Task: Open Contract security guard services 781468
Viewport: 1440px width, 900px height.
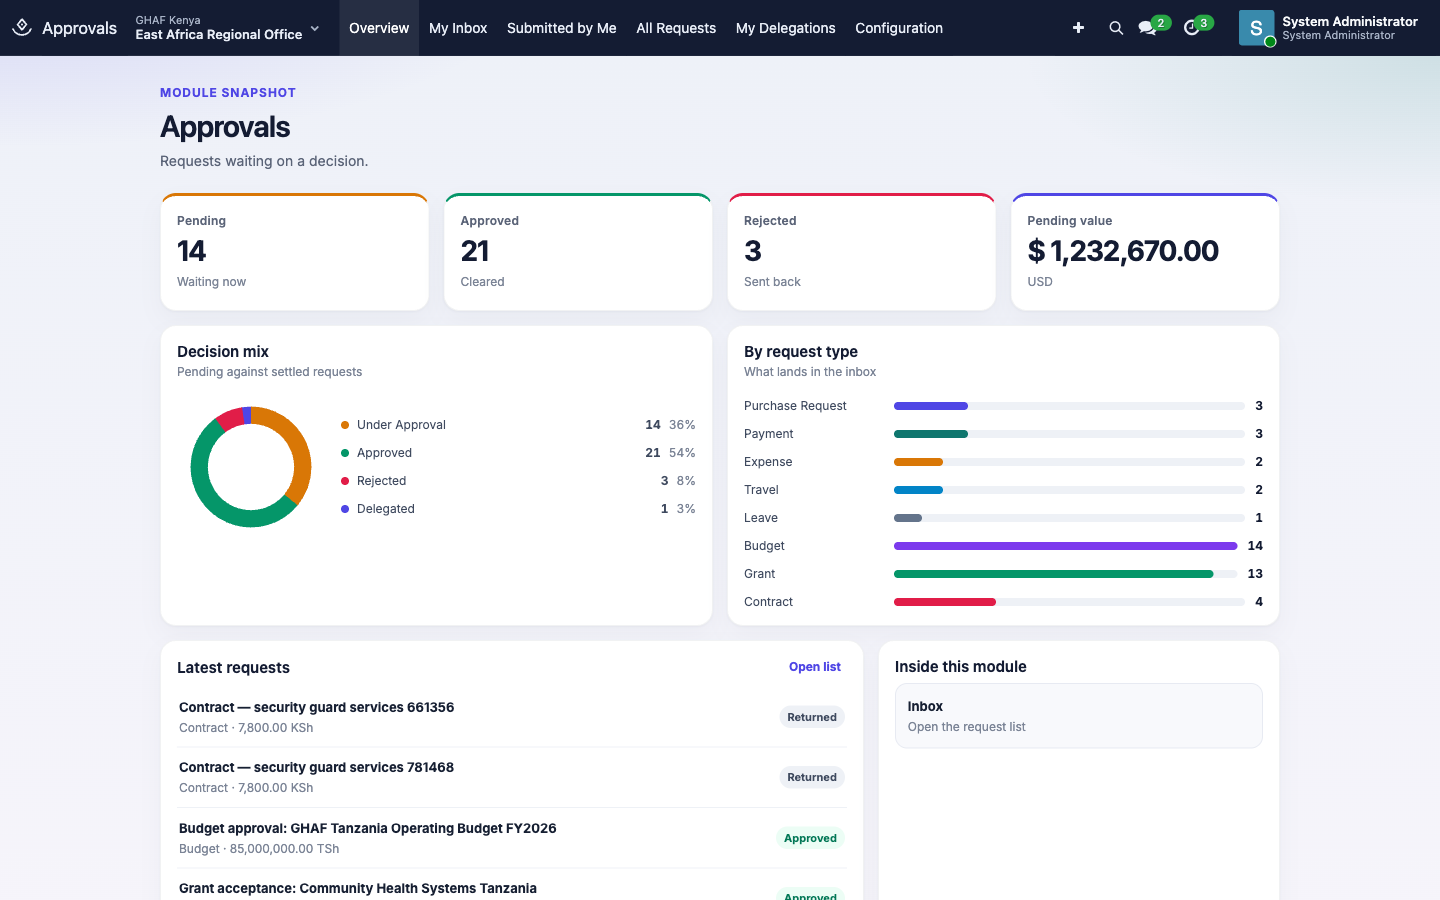Action: tap(511, 777)
